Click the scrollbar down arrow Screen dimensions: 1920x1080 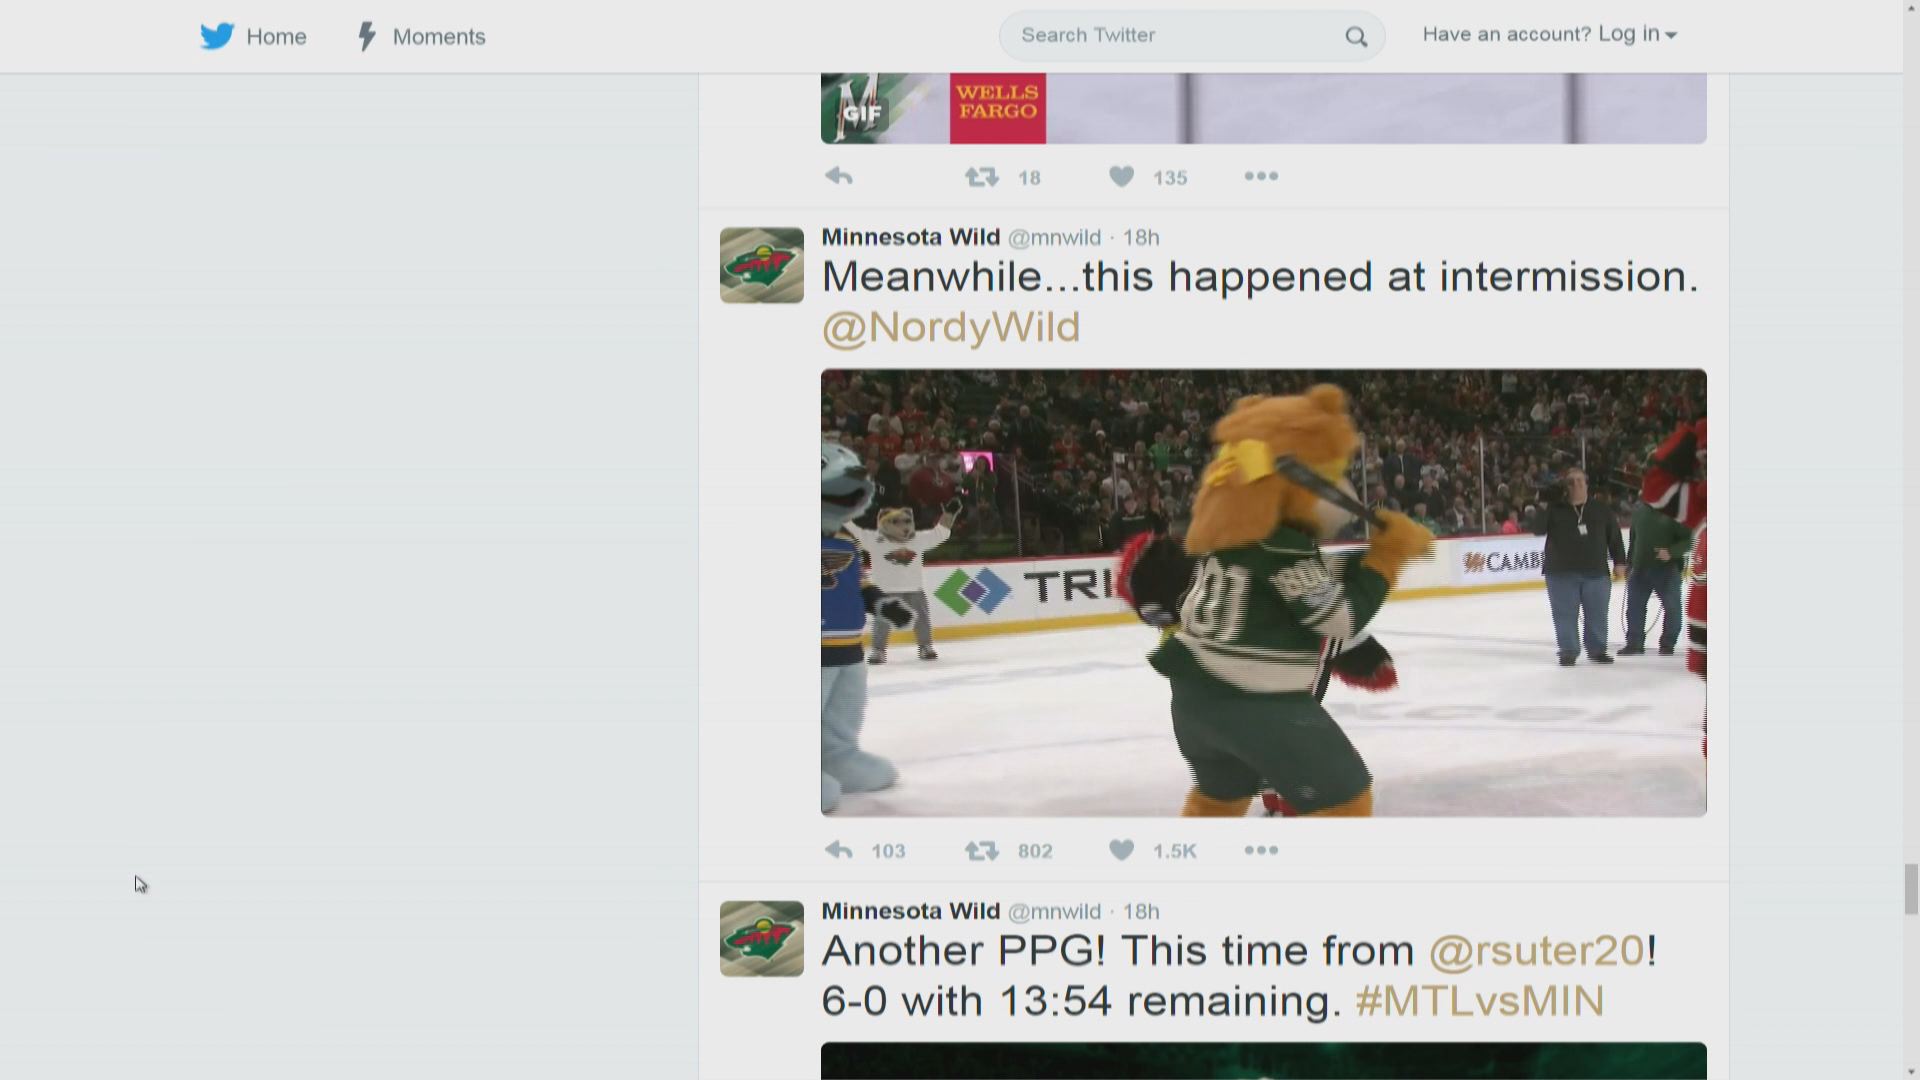[1911, 1072]
